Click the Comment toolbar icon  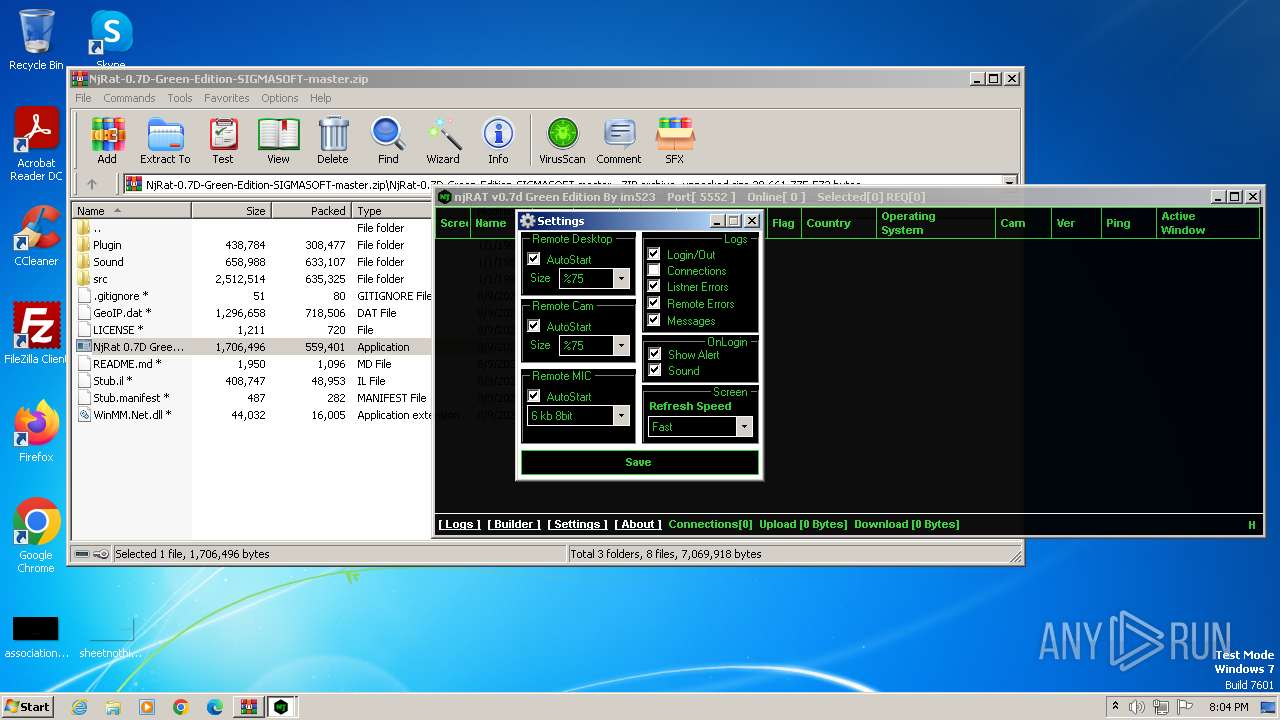(x=619, y=140)
